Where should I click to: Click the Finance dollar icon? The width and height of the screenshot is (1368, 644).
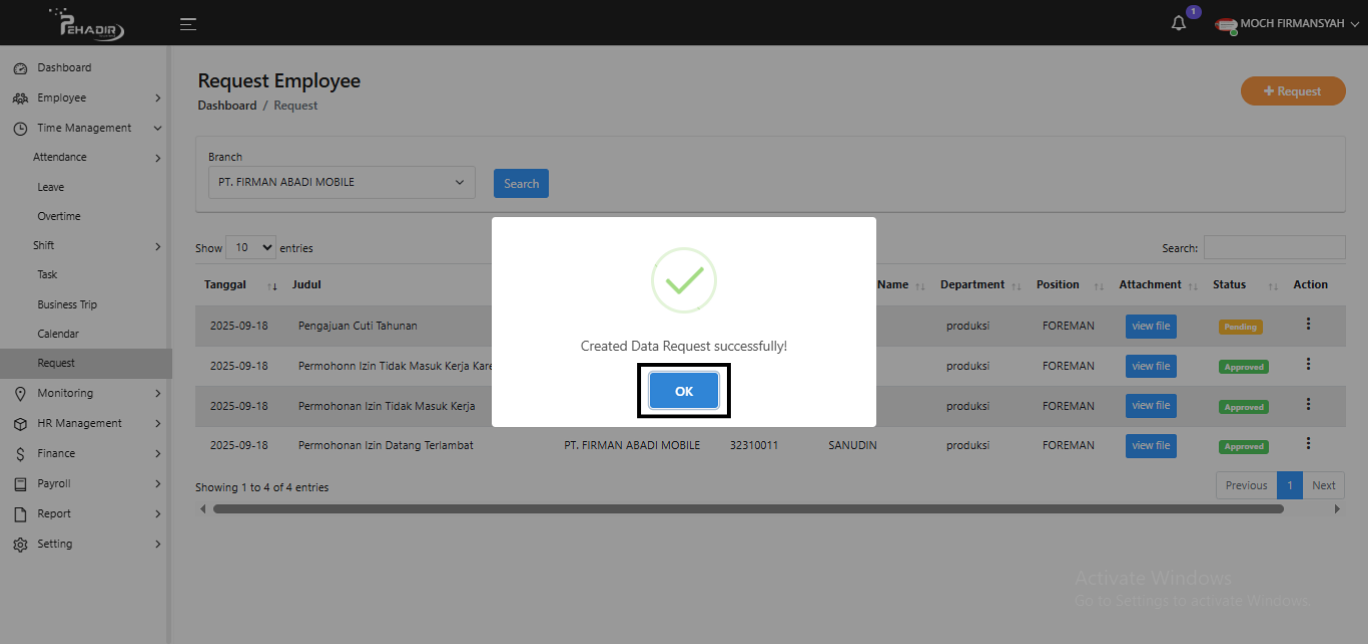click(x=20, y=454)
